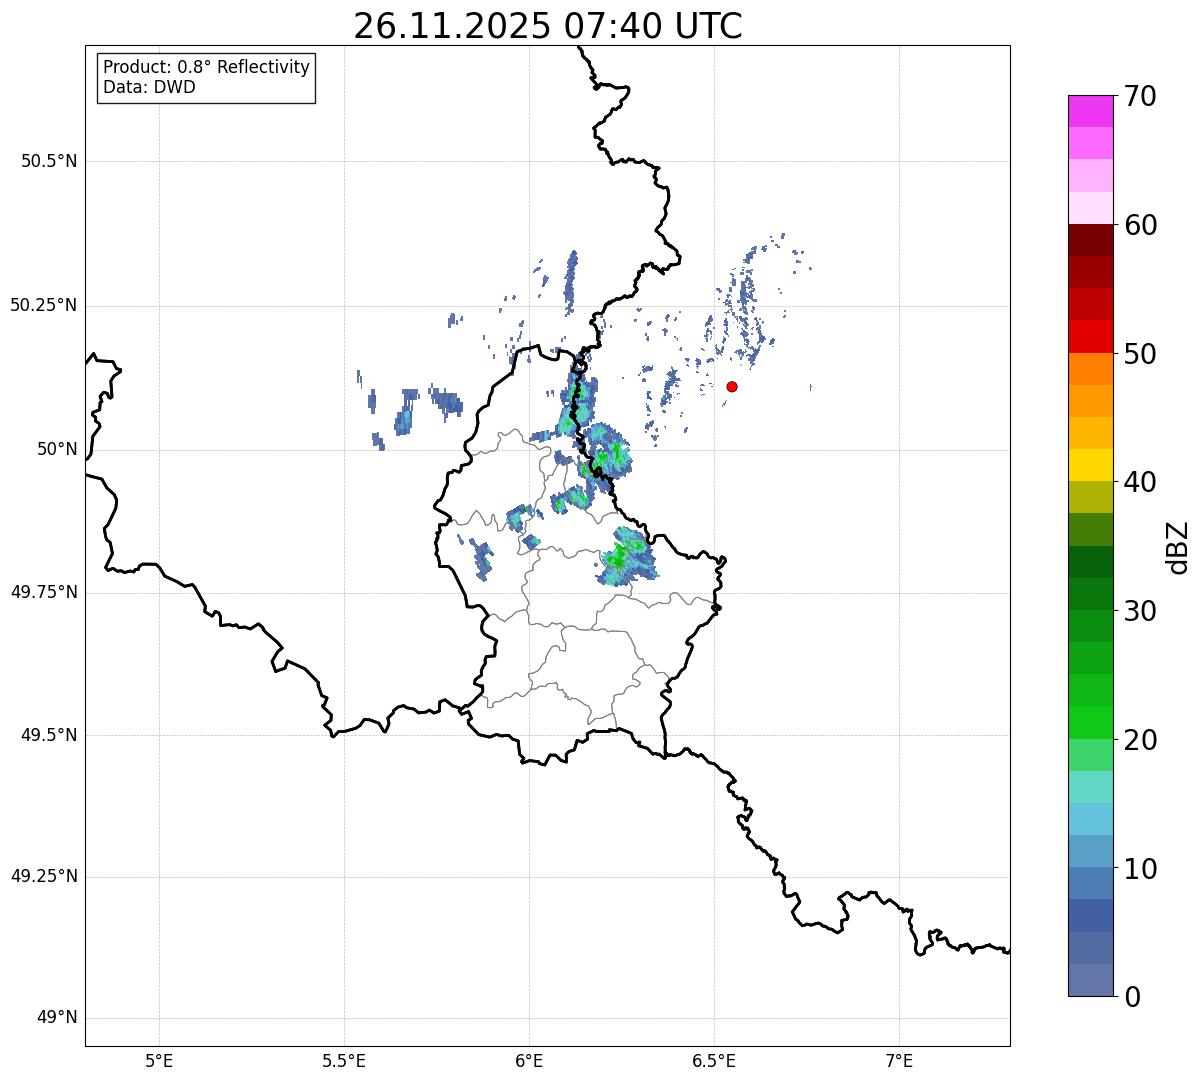Click the 49.75°N latitude label
The width and height of the screenshot is (1202, 1081).
coord(44,592)
